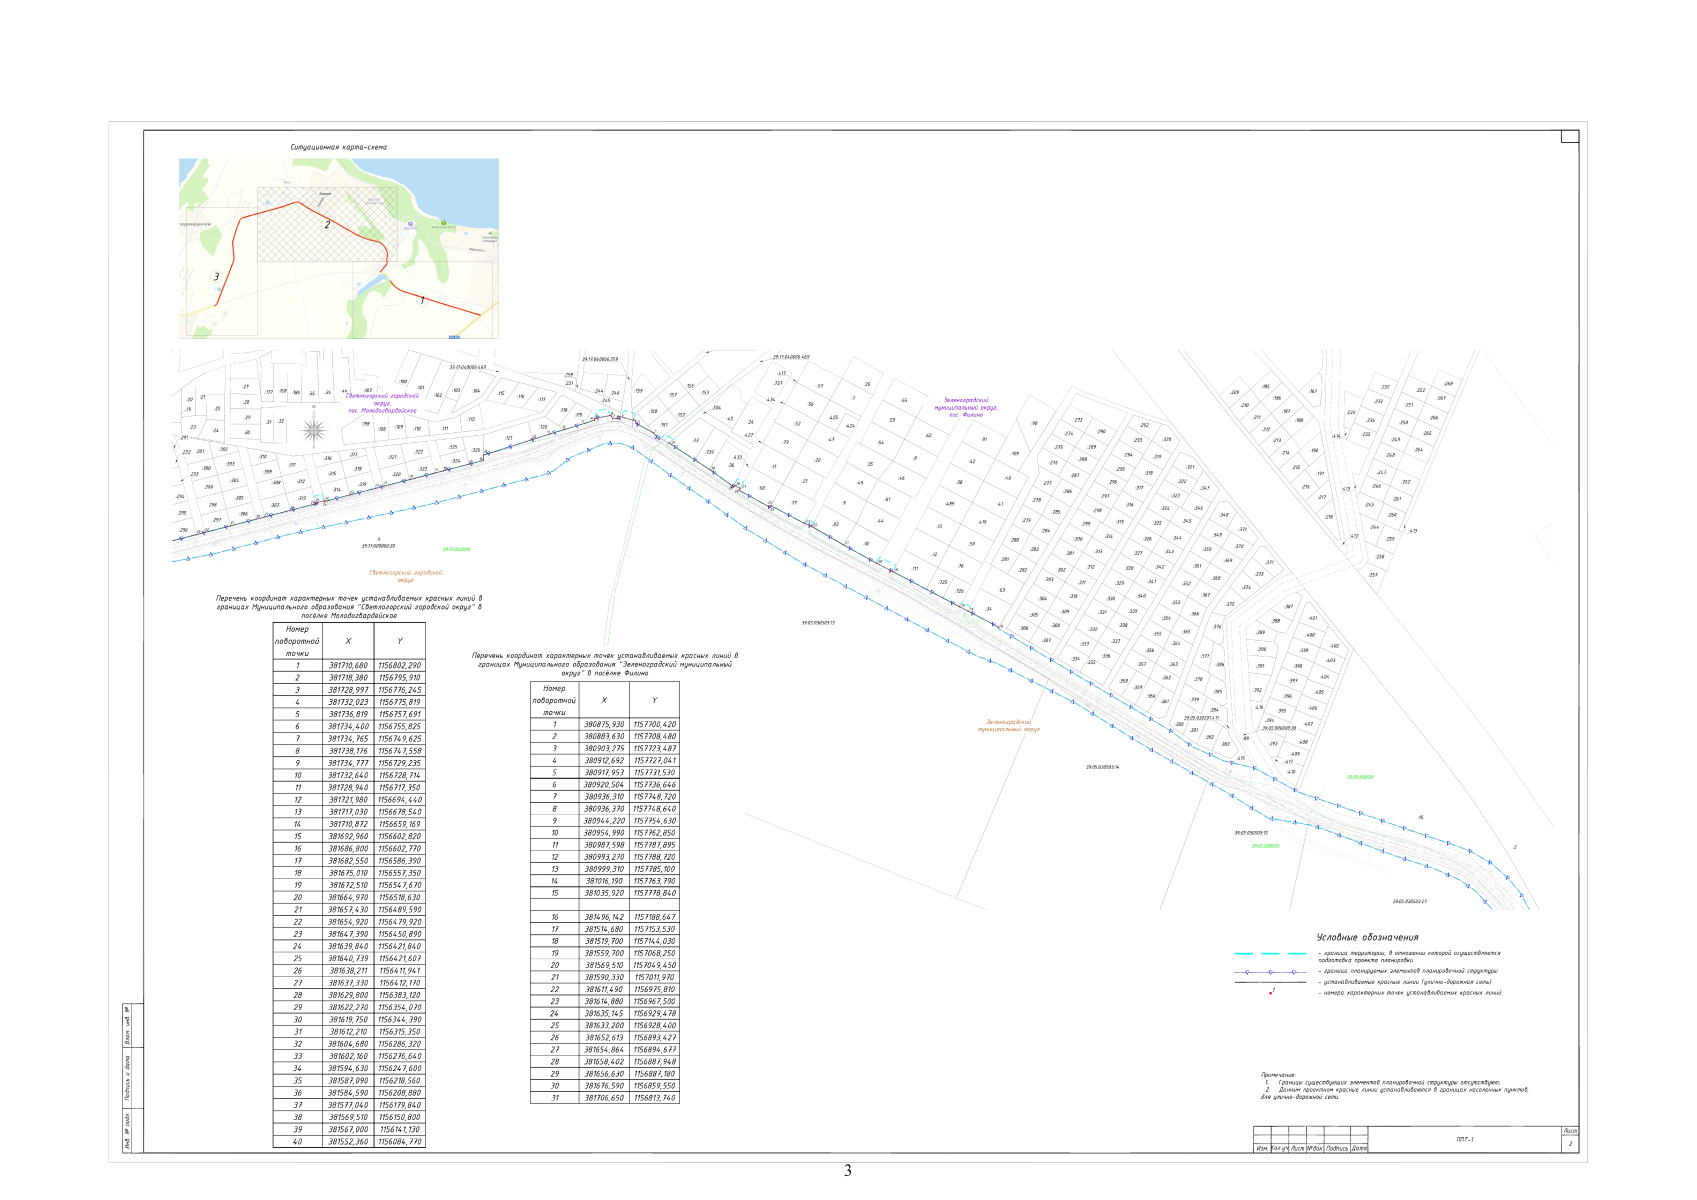Click circled number 1 on situational map
The height and width of the screenshot is (1200, 1697).
pyautogui.click(x=422, y=300)
